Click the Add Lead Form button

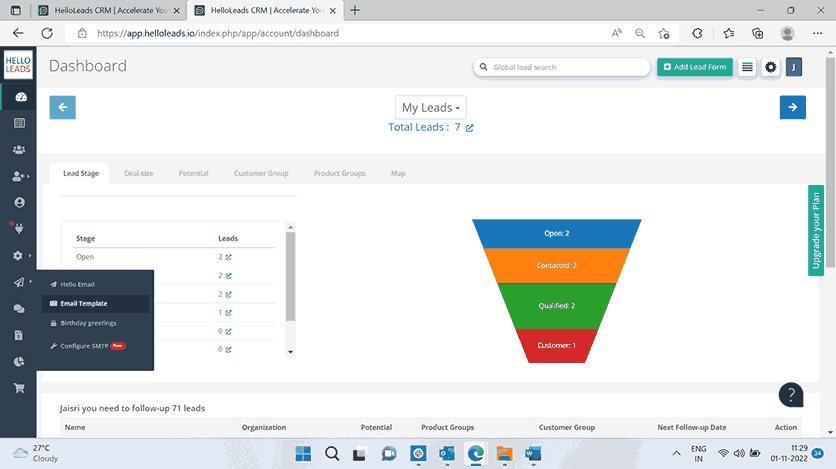(x=695, y=67)
